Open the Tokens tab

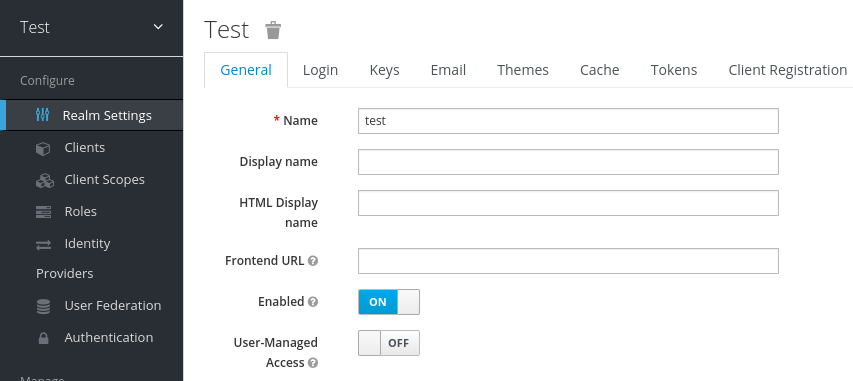click(673, 70)
